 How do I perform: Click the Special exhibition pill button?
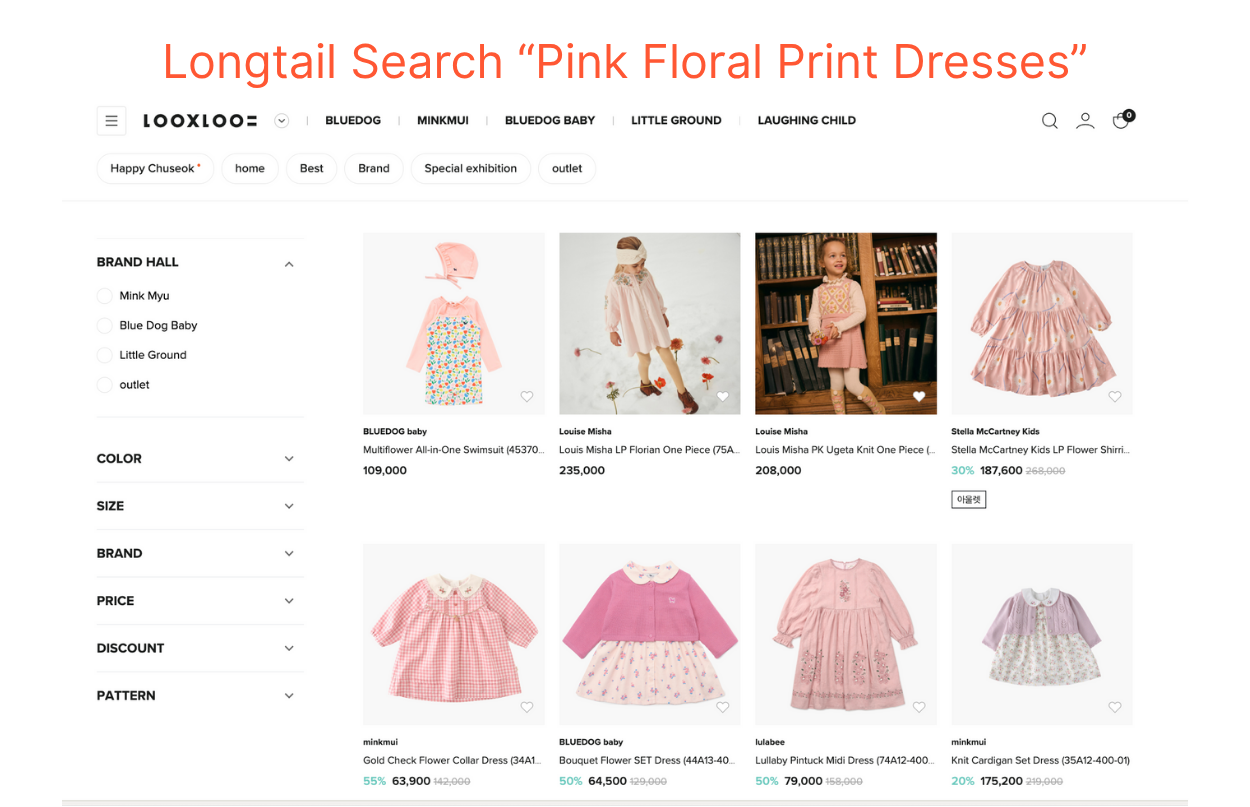[470, 168]
